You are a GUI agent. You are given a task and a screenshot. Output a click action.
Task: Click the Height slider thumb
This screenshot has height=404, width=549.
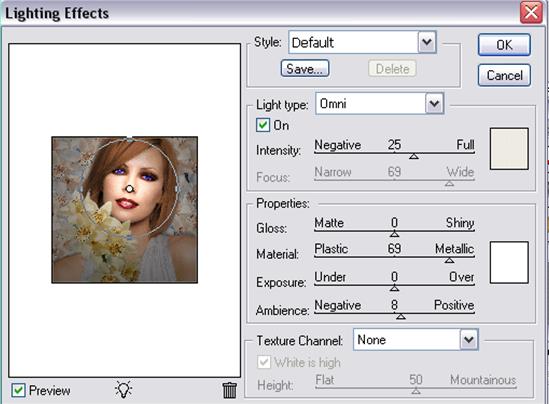tap(416, 391)
